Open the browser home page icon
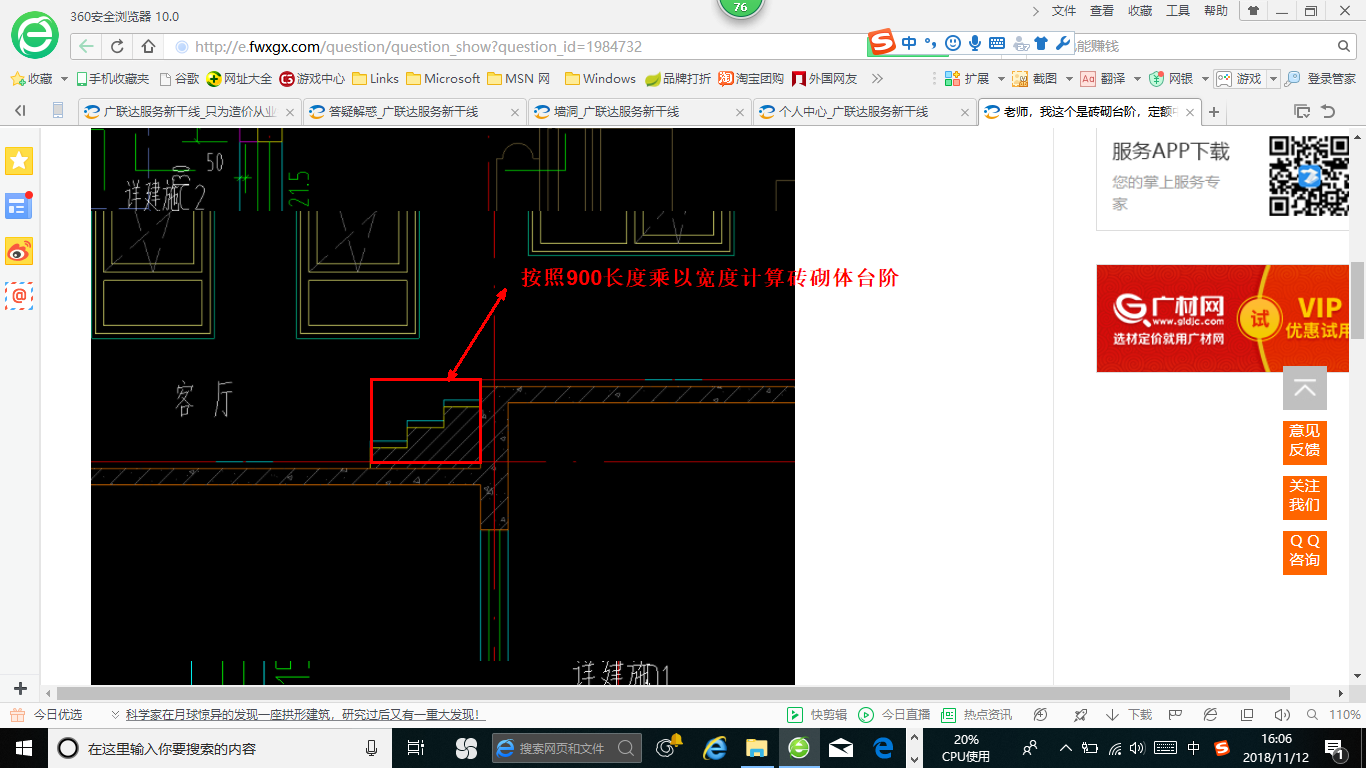The image size is (1366, 768). click(x=148, y=46)
